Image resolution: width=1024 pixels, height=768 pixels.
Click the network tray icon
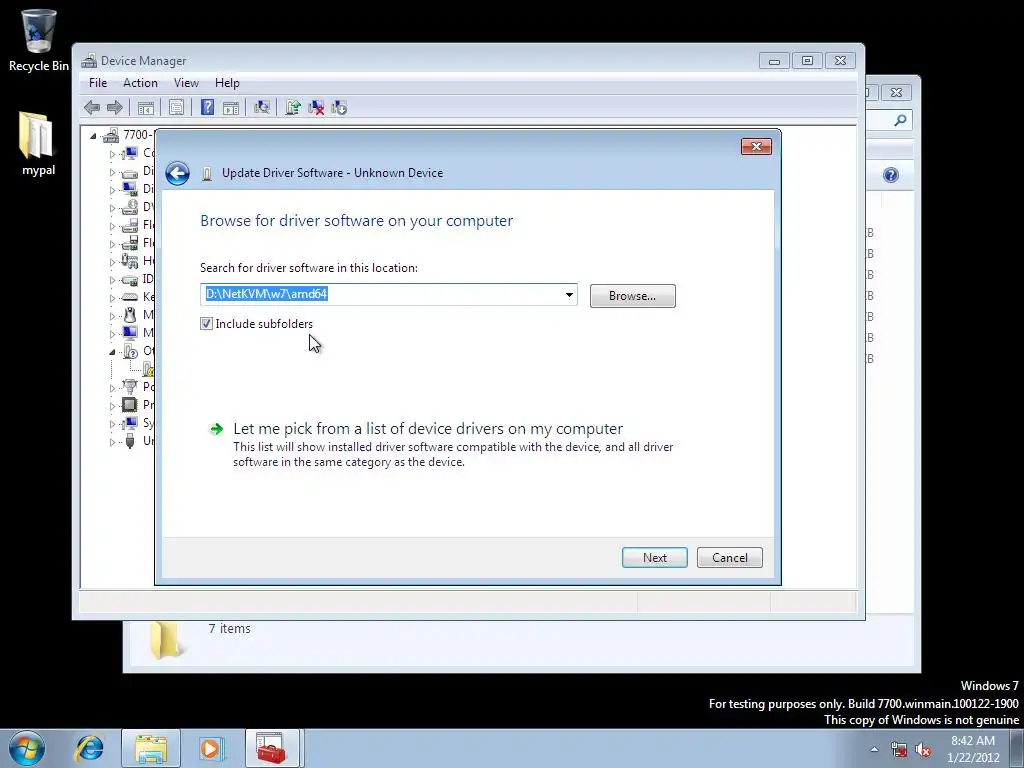(x=899, y=749)
